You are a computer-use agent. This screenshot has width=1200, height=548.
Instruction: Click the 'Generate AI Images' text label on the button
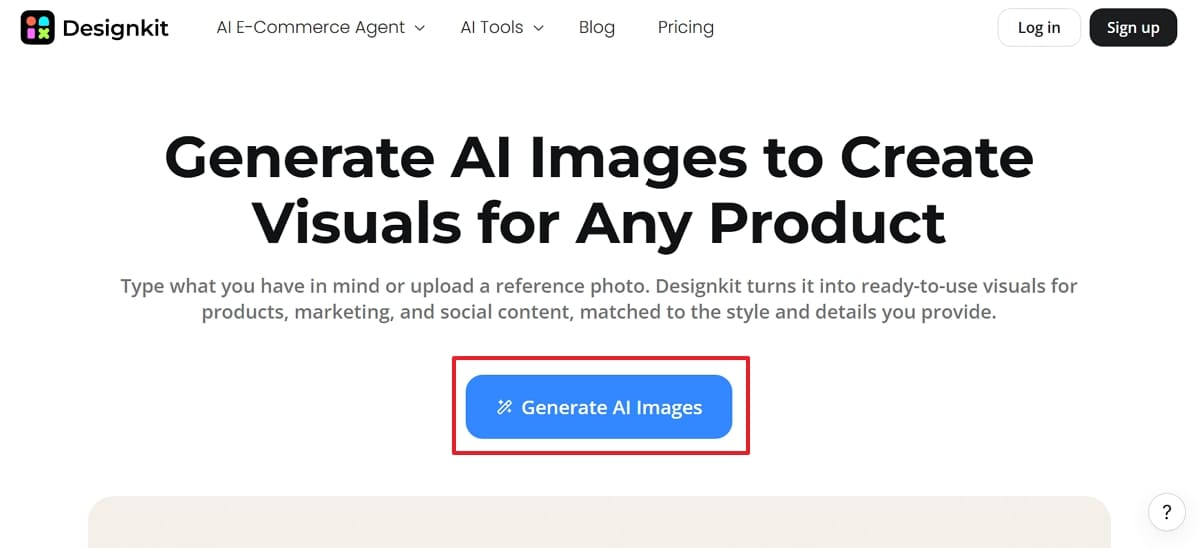point(612,407)
